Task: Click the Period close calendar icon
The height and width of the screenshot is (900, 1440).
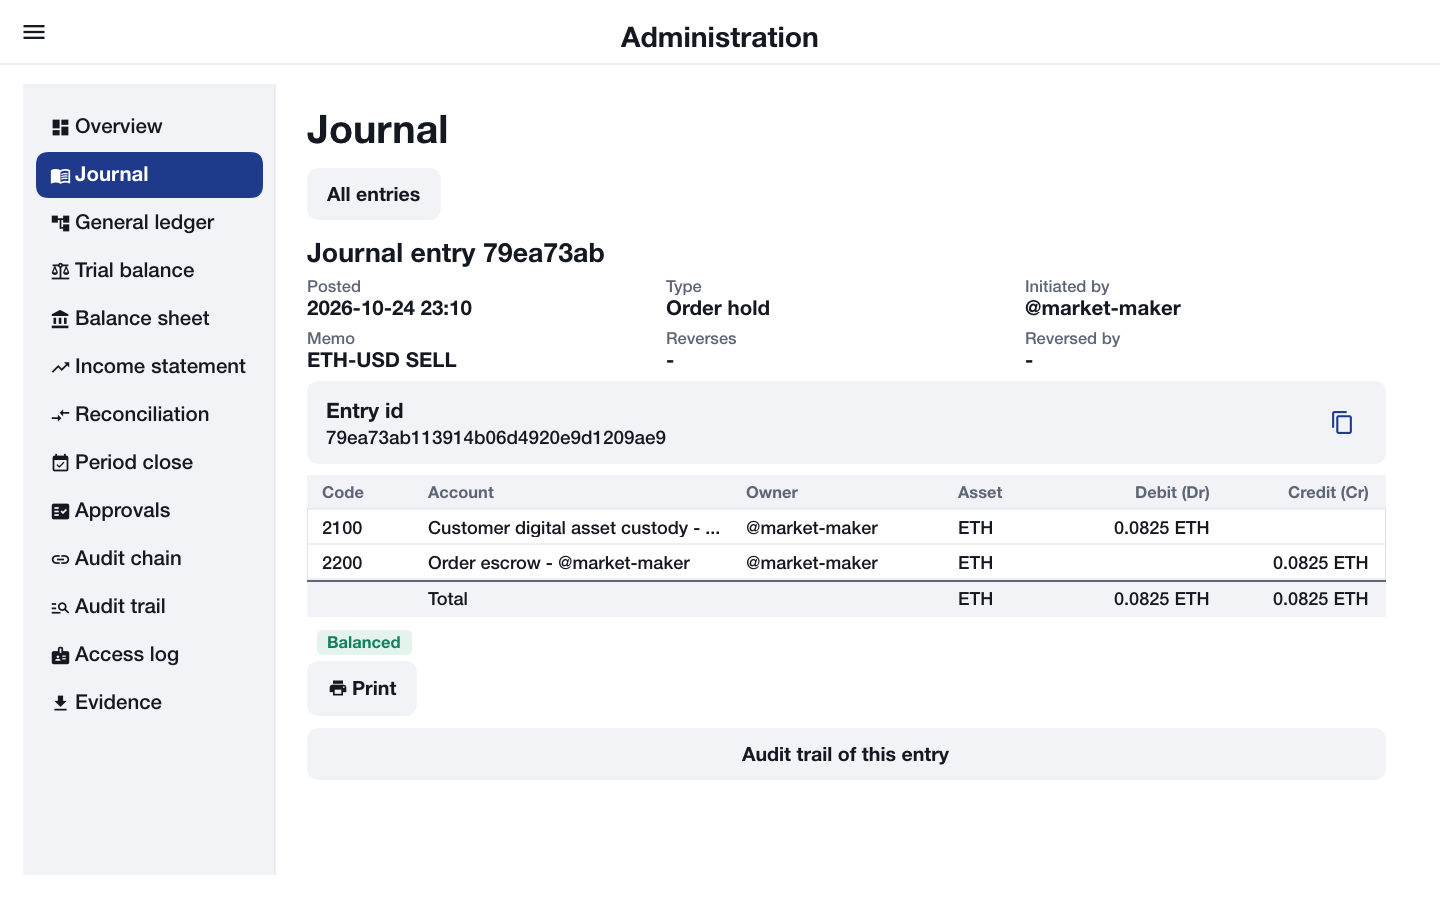Action: pos(60,463)
